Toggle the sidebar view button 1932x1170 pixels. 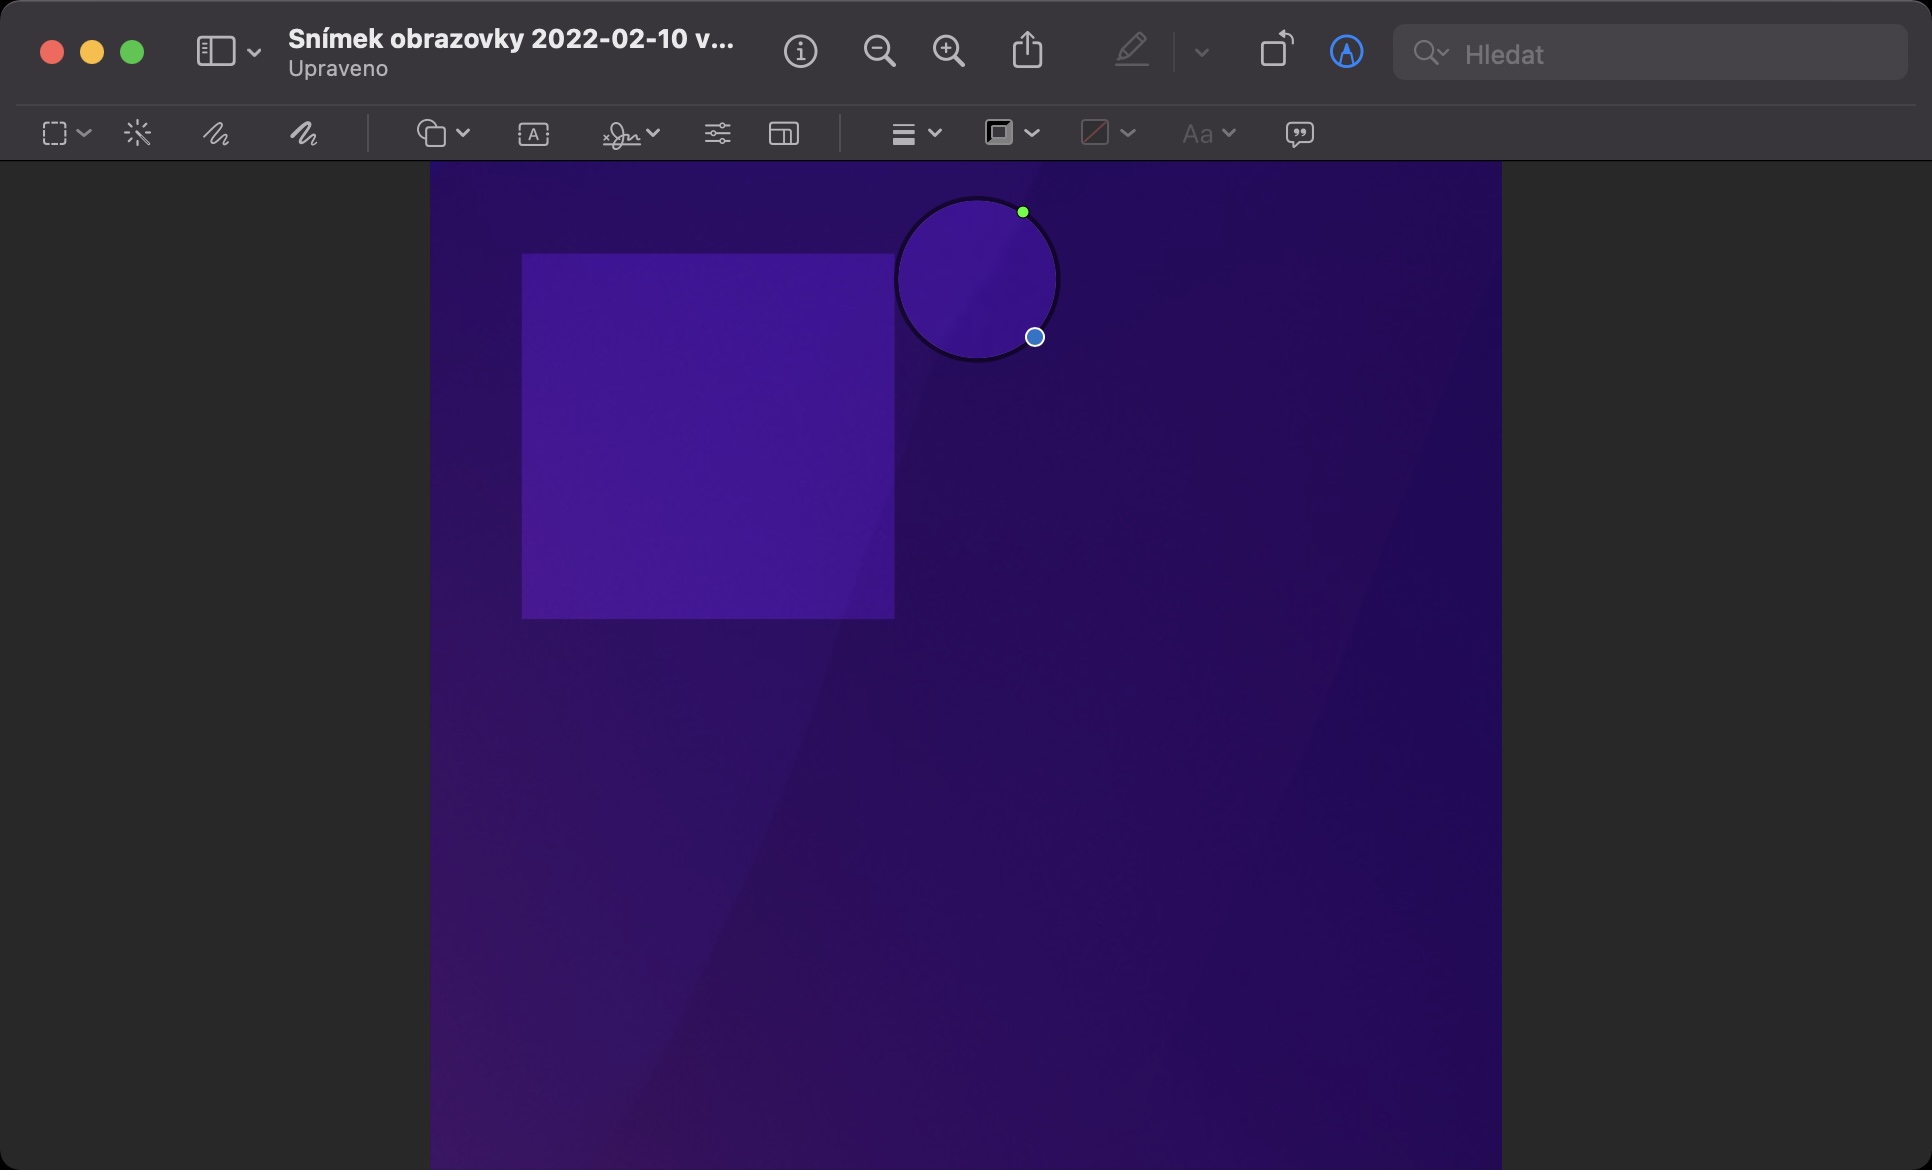coord(215,51)
